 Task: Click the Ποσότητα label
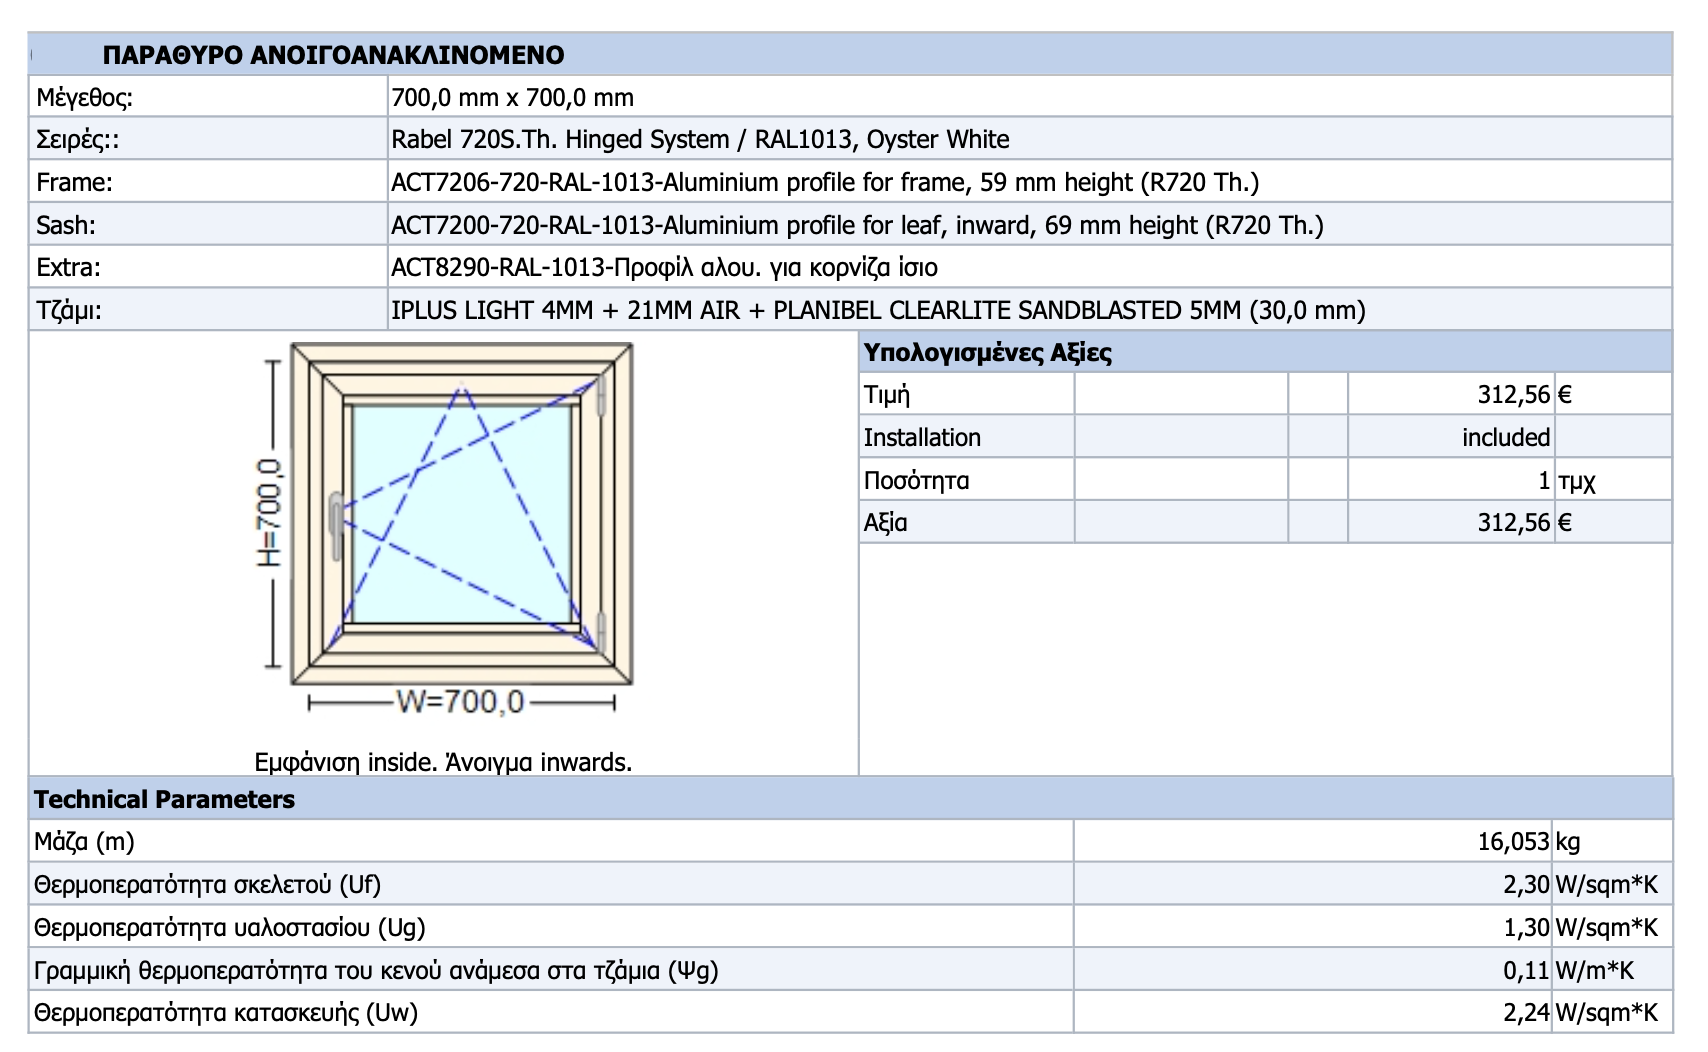coord(916,480)
